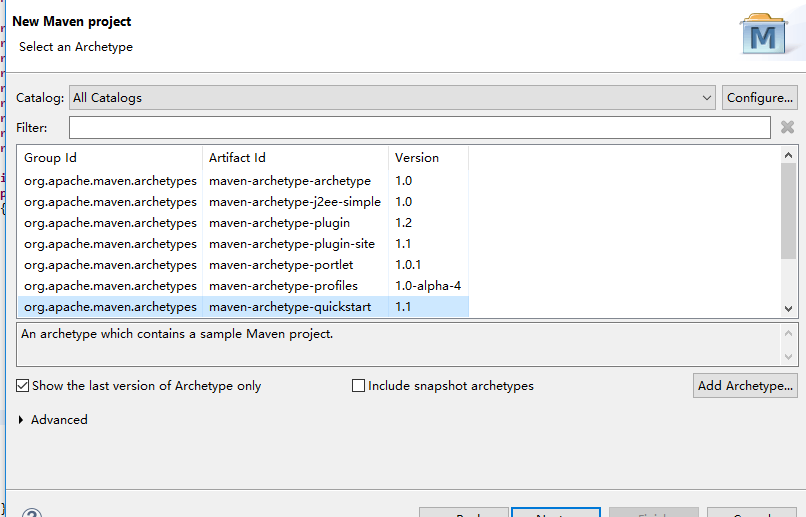This screenshot has height=517, width=806.
Task: Click the archetype description text
Action: tap(177, 334)
